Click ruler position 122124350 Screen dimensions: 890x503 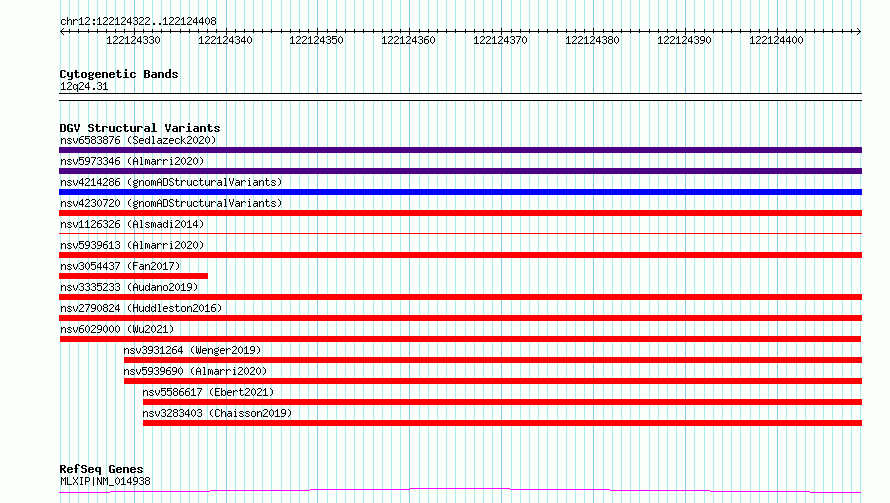point(317,40)
